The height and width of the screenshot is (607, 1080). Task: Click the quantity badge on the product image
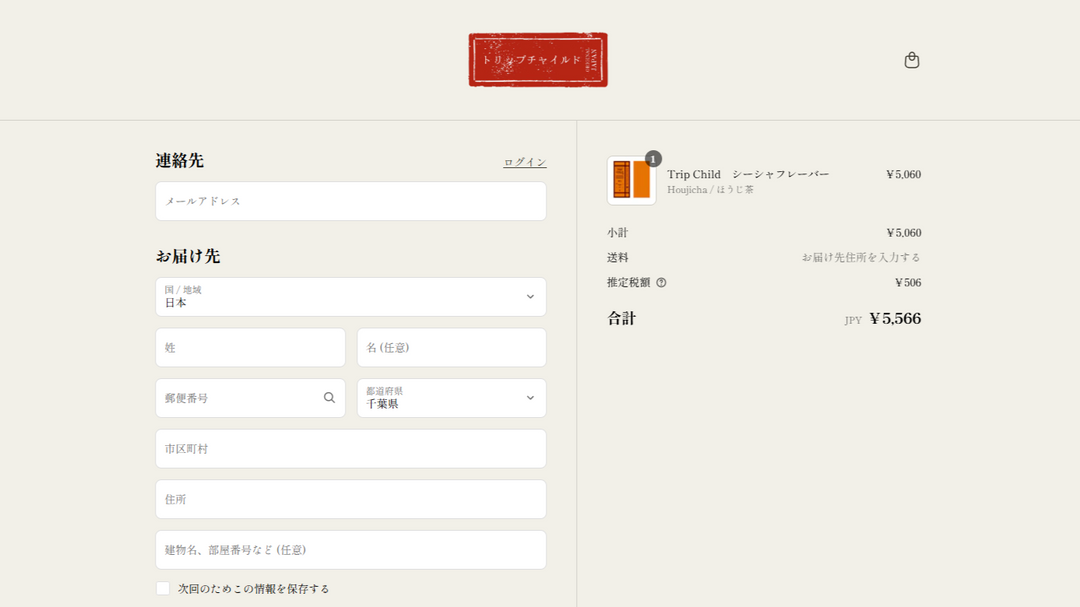point(653,159)
